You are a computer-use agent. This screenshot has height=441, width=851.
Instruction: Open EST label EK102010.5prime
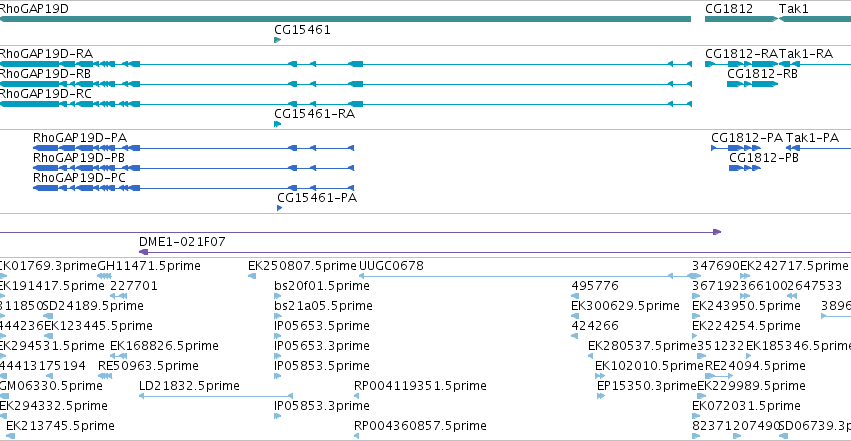click(x=649, y=366)
